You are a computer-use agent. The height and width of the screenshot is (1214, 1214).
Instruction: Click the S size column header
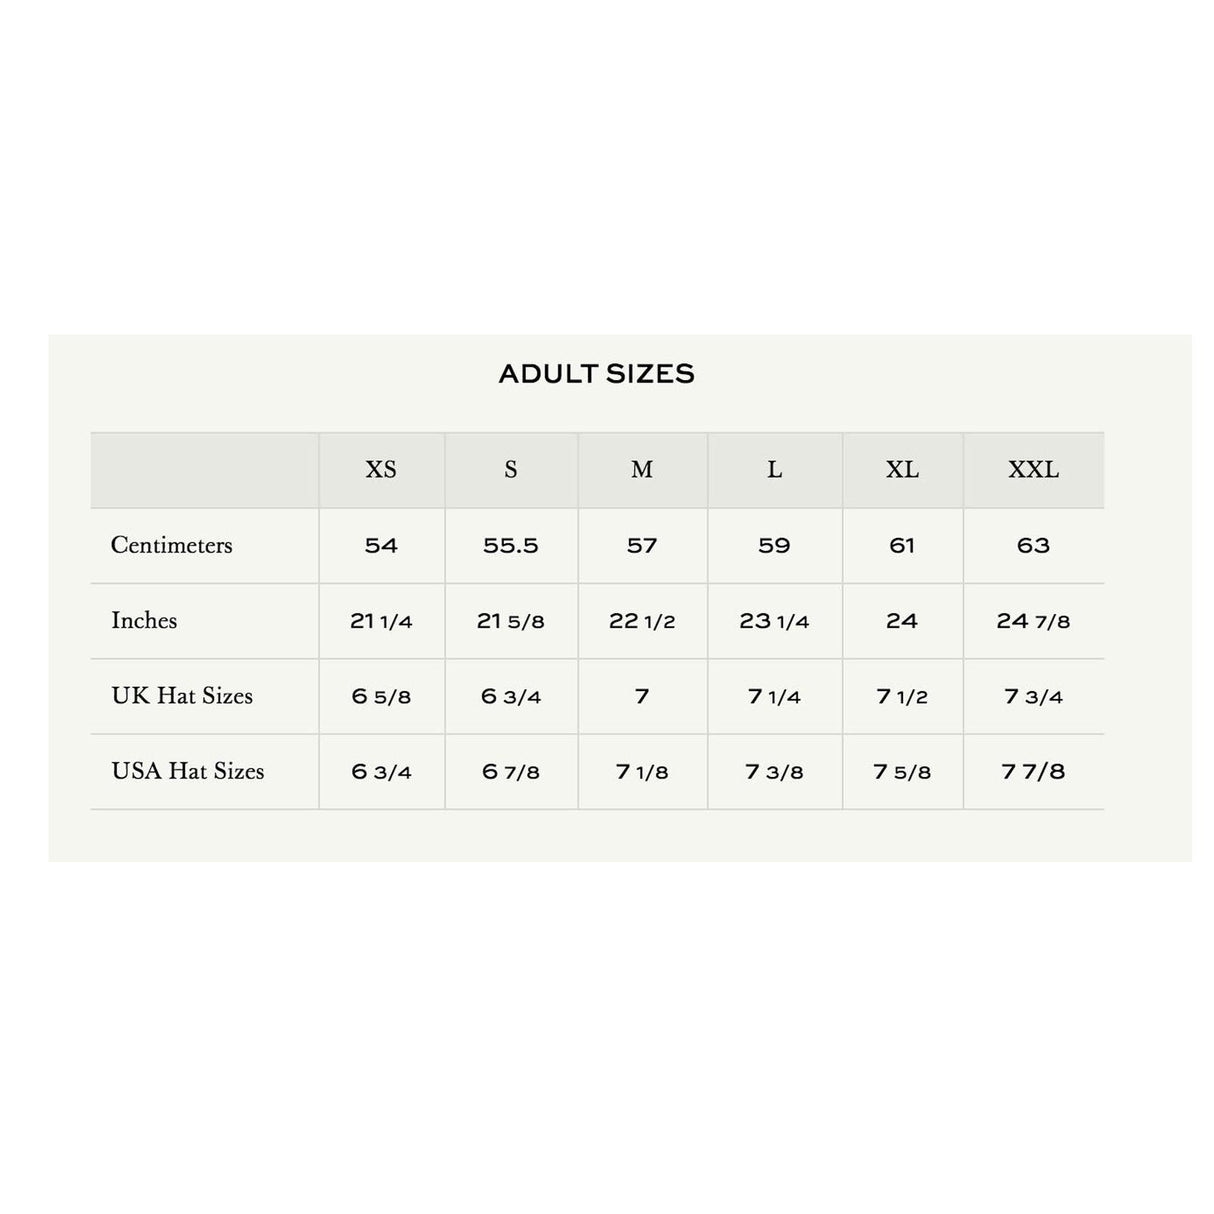tap(511, 470)
